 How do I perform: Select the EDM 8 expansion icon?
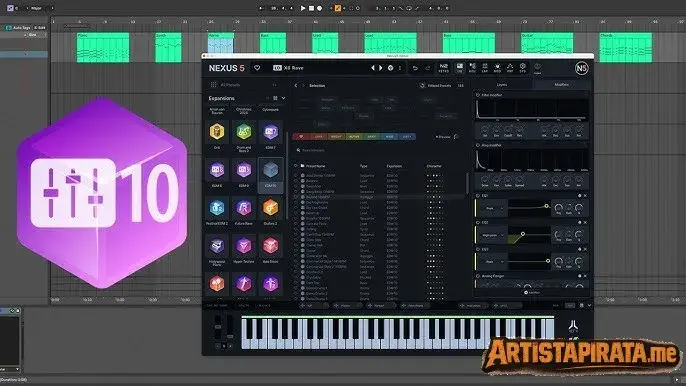pyautogui.click(x=217, y=170)
